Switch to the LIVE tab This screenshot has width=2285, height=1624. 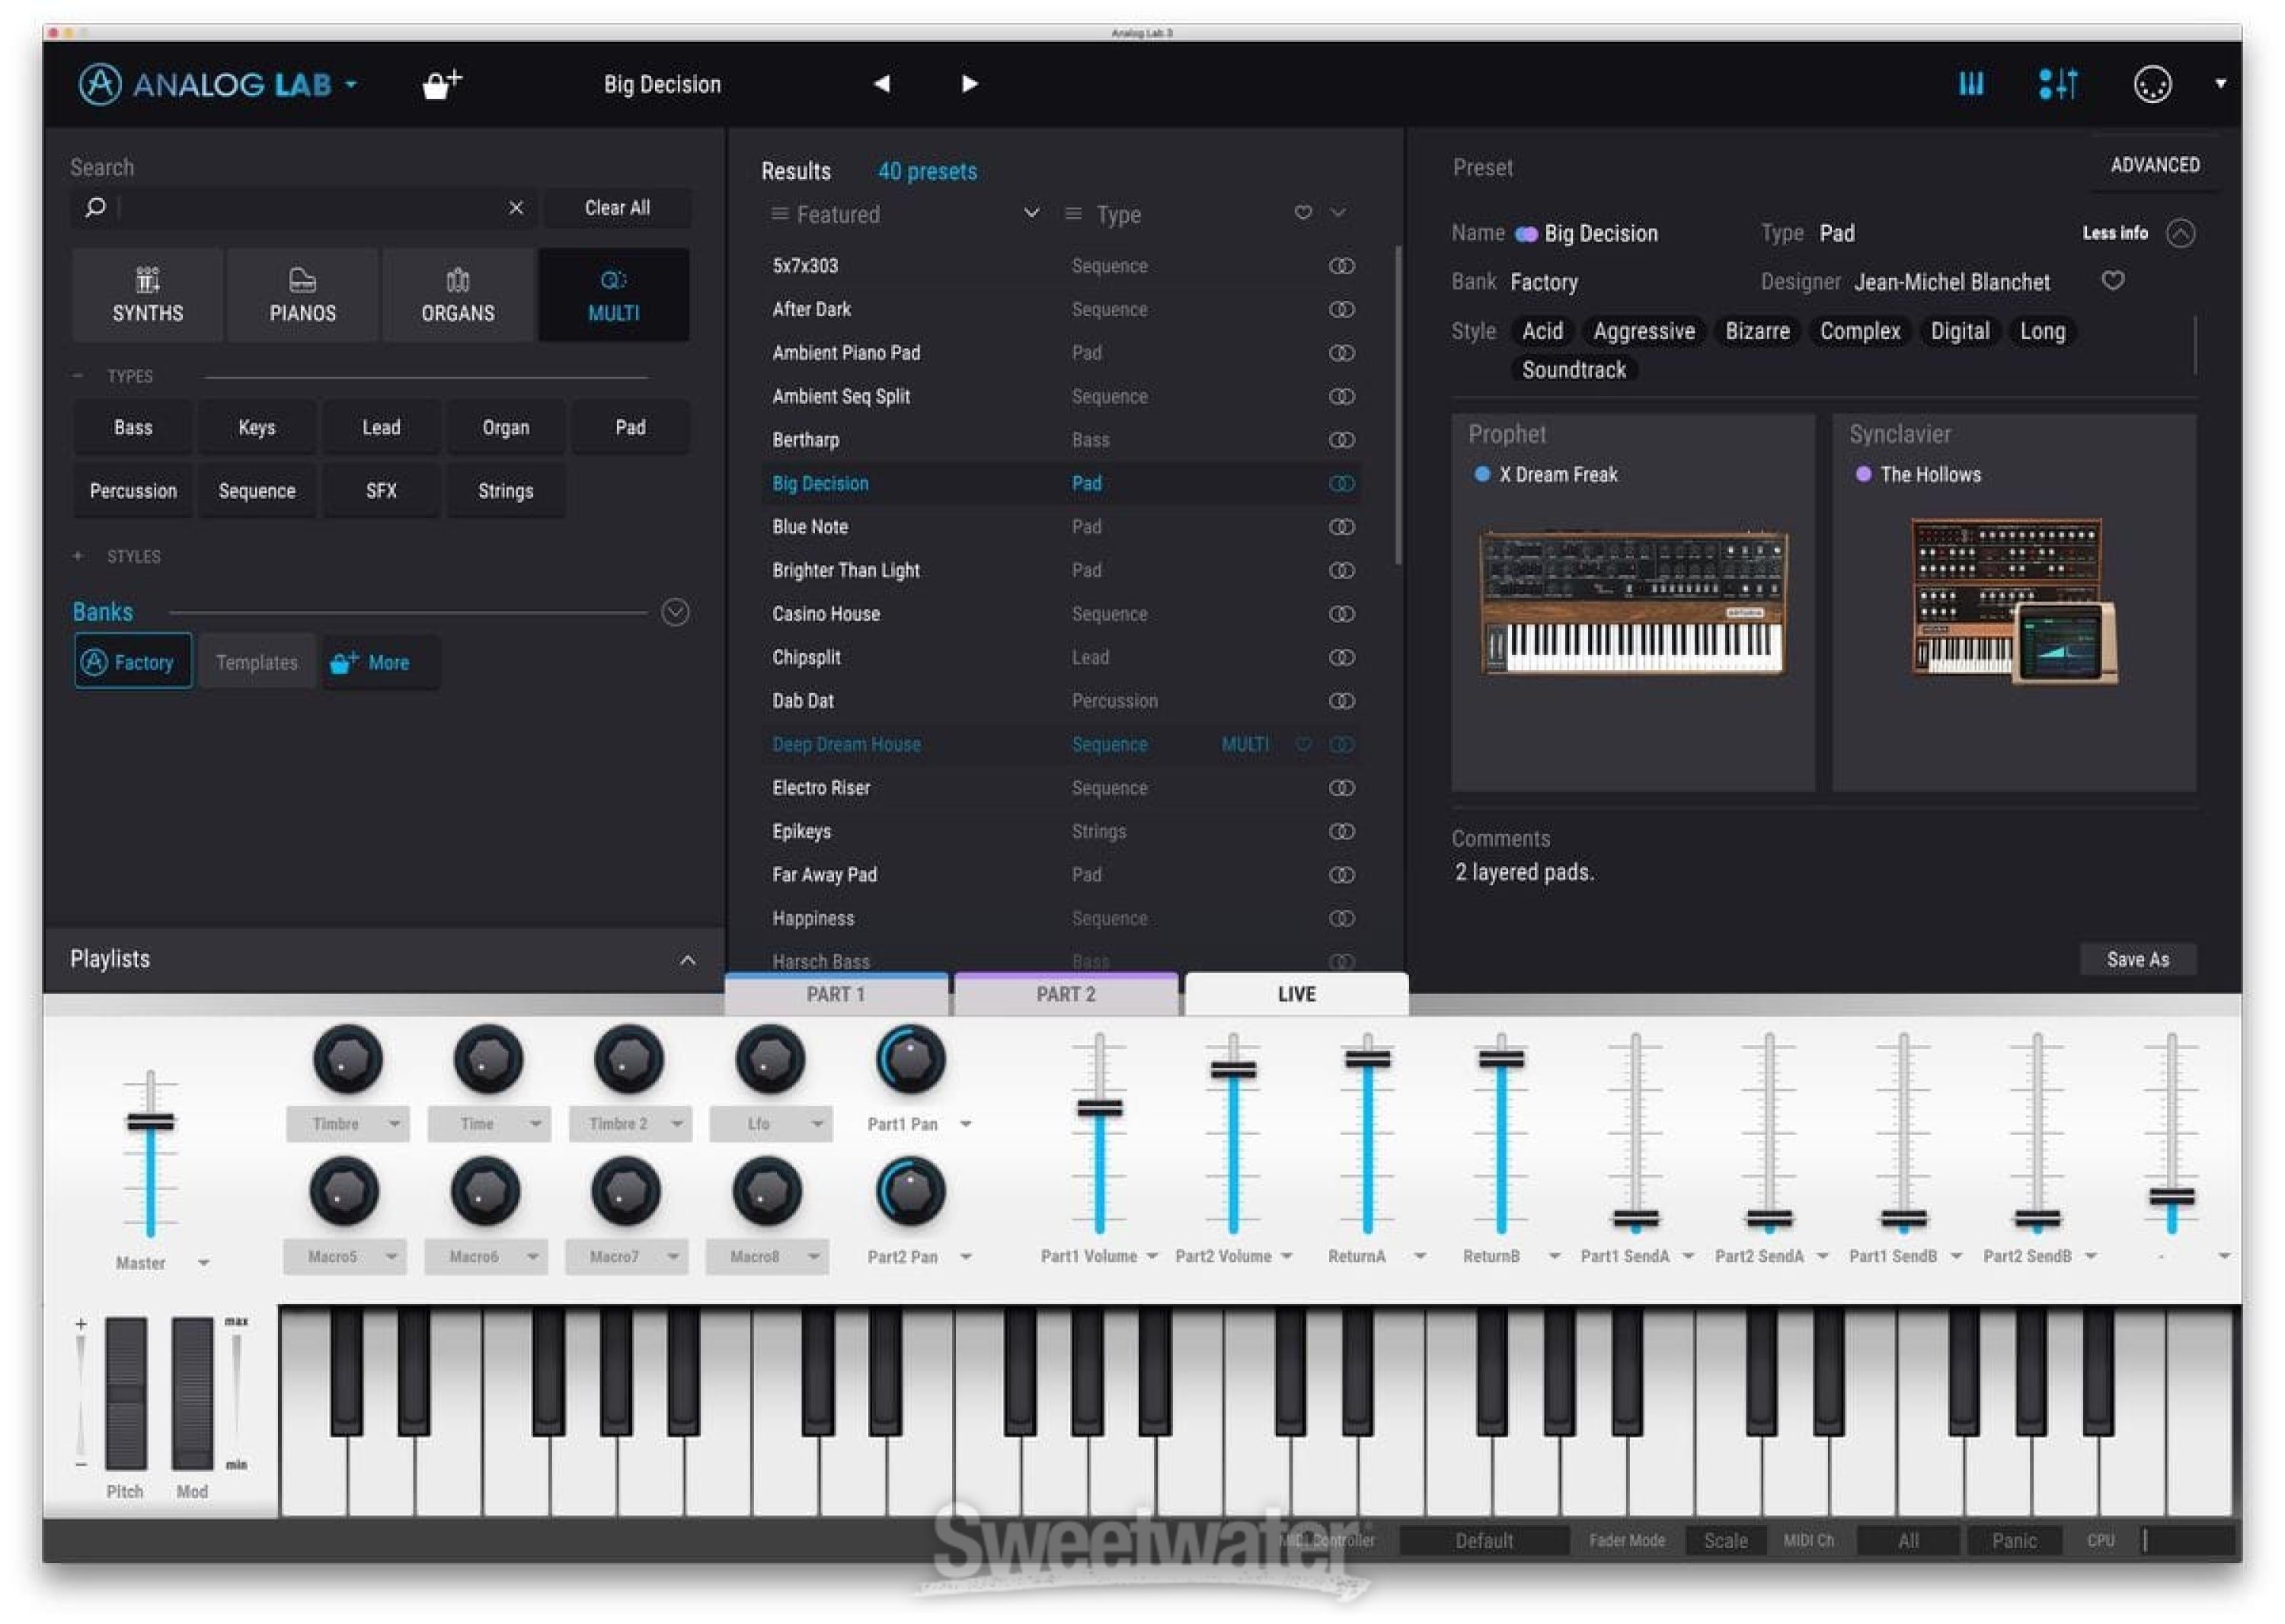click(x=1296, y=995)
